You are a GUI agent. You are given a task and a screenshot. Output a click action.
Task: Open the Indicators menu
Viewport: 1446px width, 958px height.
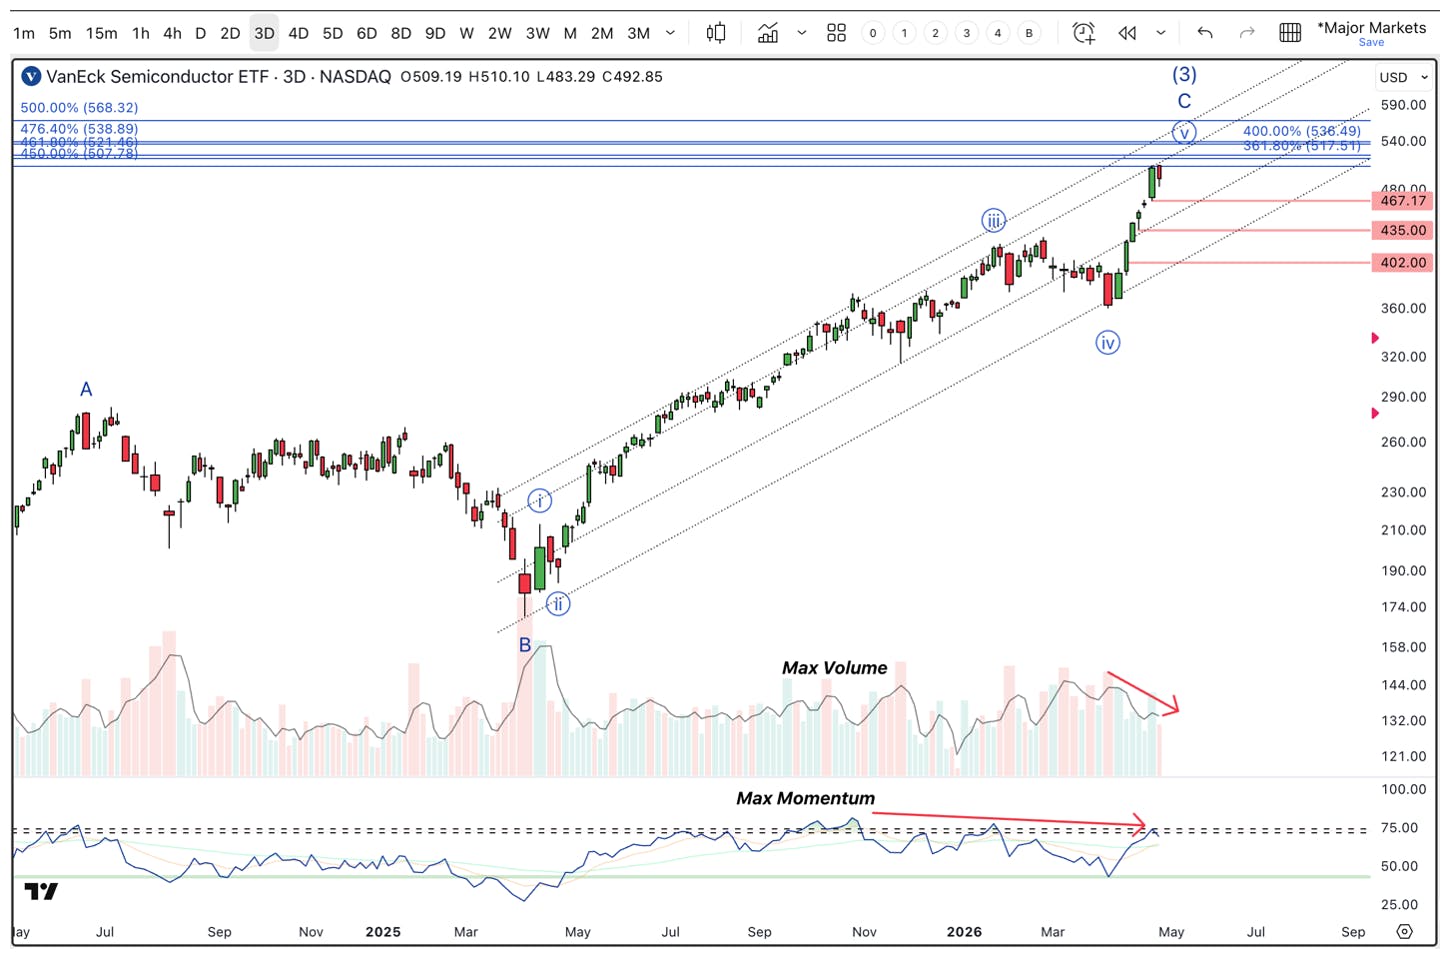(x=768, y=33)
